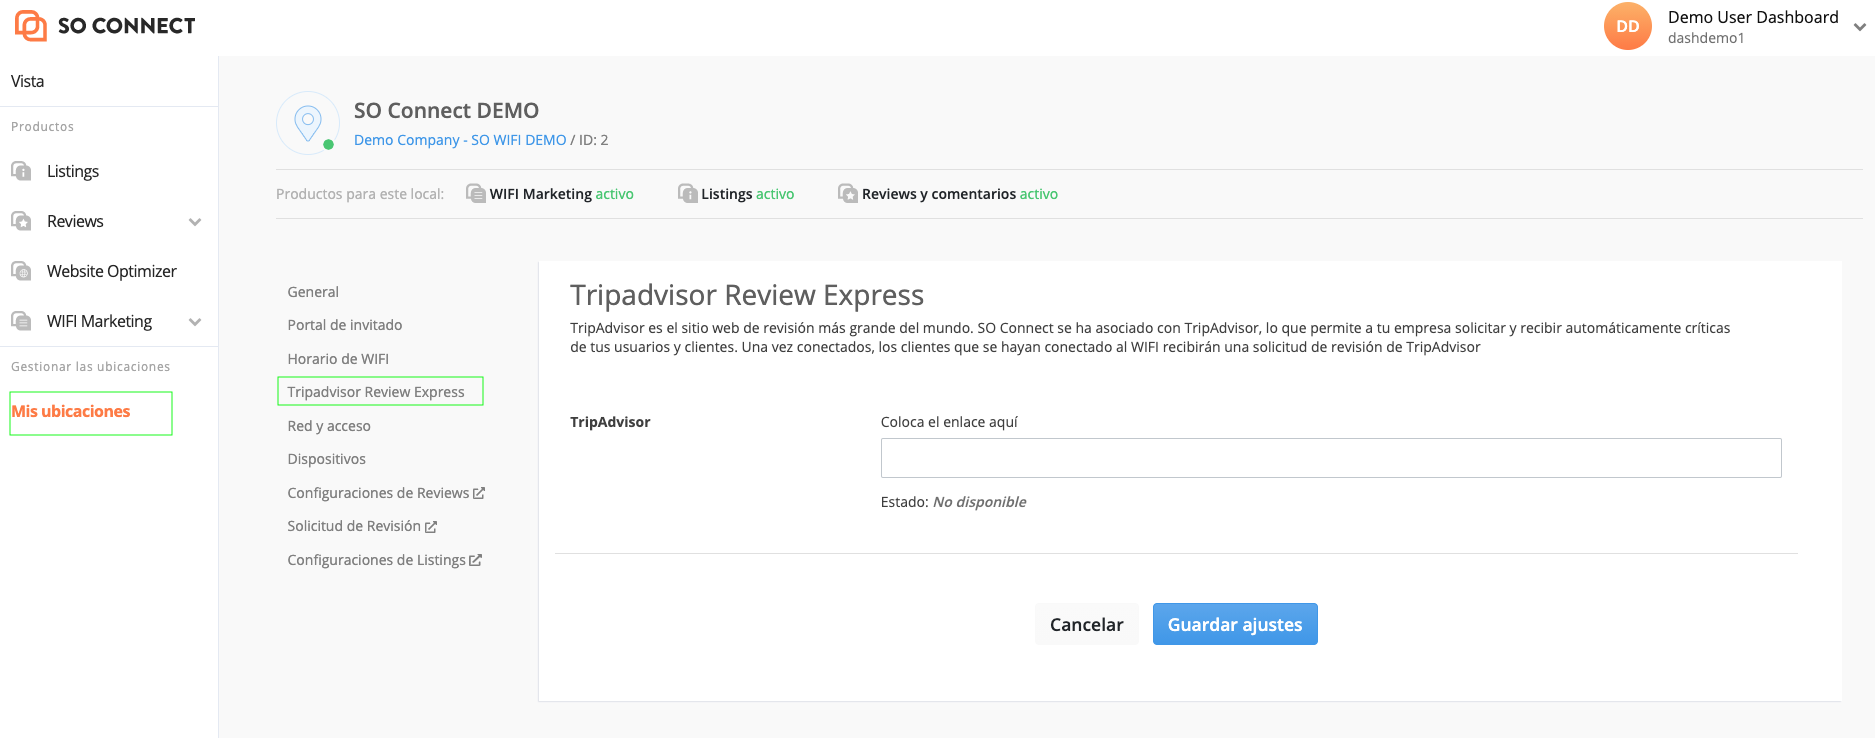
Task: Click the Tripadvisor Review Express heading
Action: (747, 295)
